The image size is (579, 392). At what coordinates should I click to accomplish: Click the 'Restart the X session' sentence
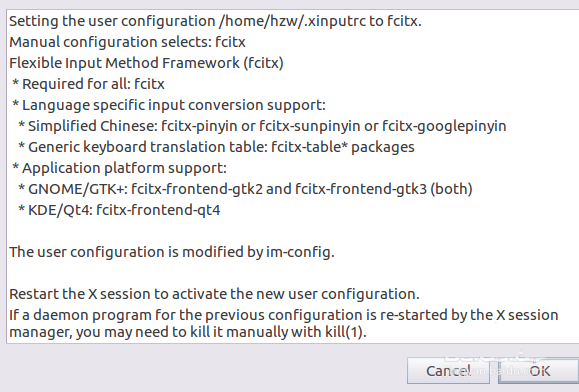click(x=214, y=294)
